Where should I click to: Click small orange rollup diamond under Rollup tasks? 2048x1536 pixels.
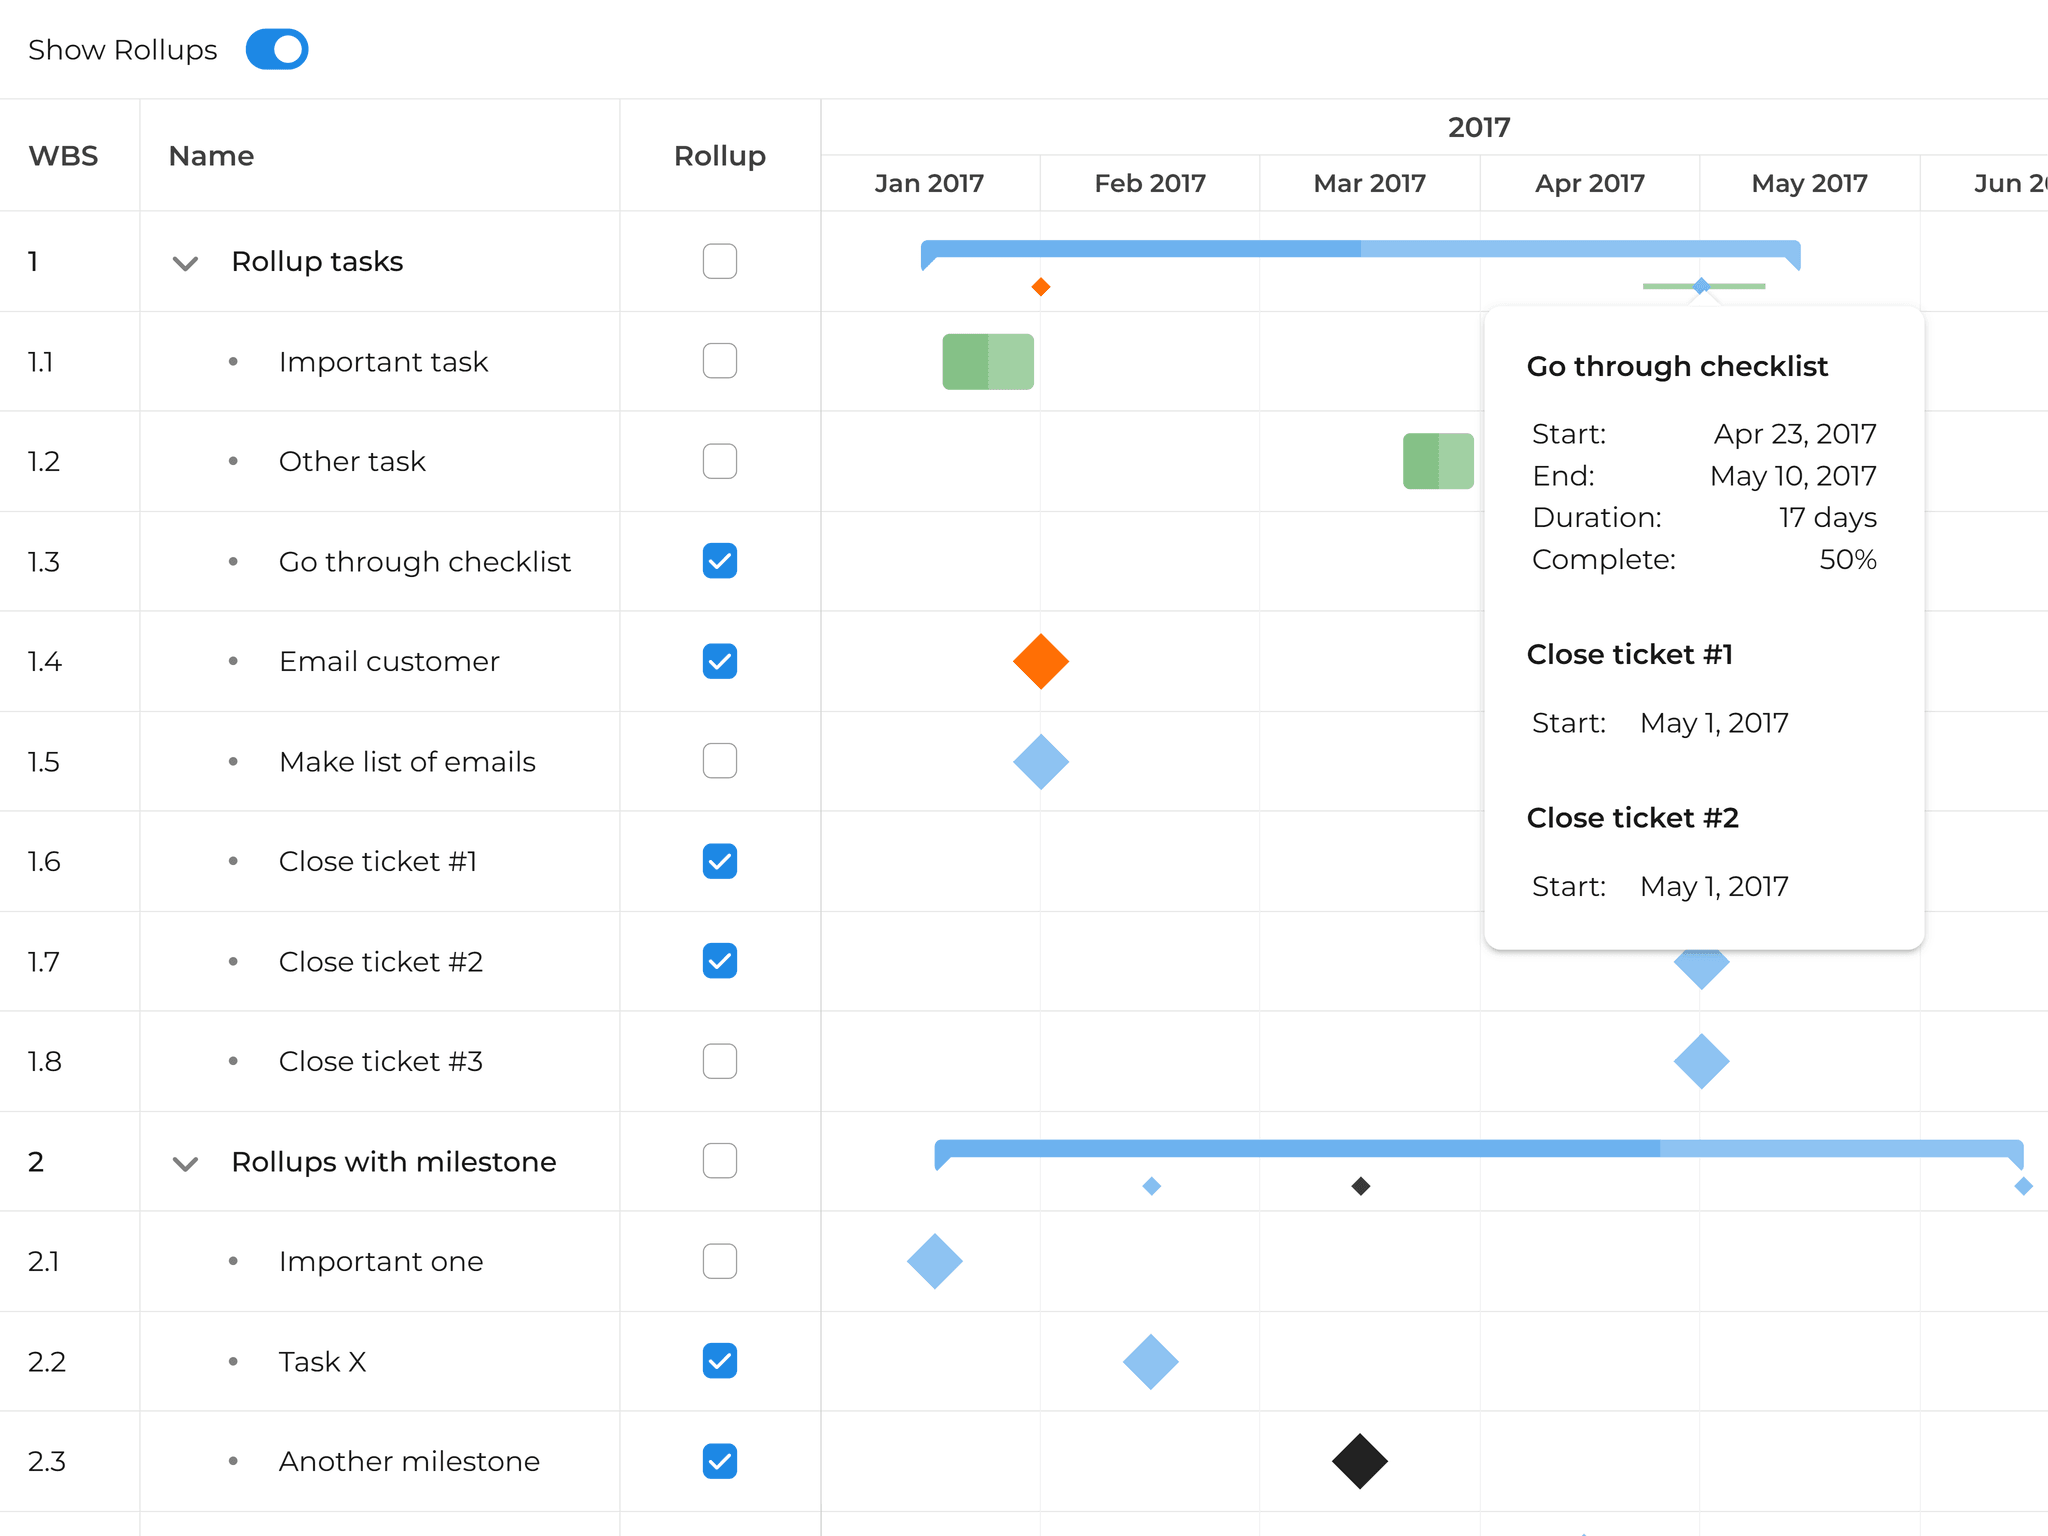click(1040, 287)
